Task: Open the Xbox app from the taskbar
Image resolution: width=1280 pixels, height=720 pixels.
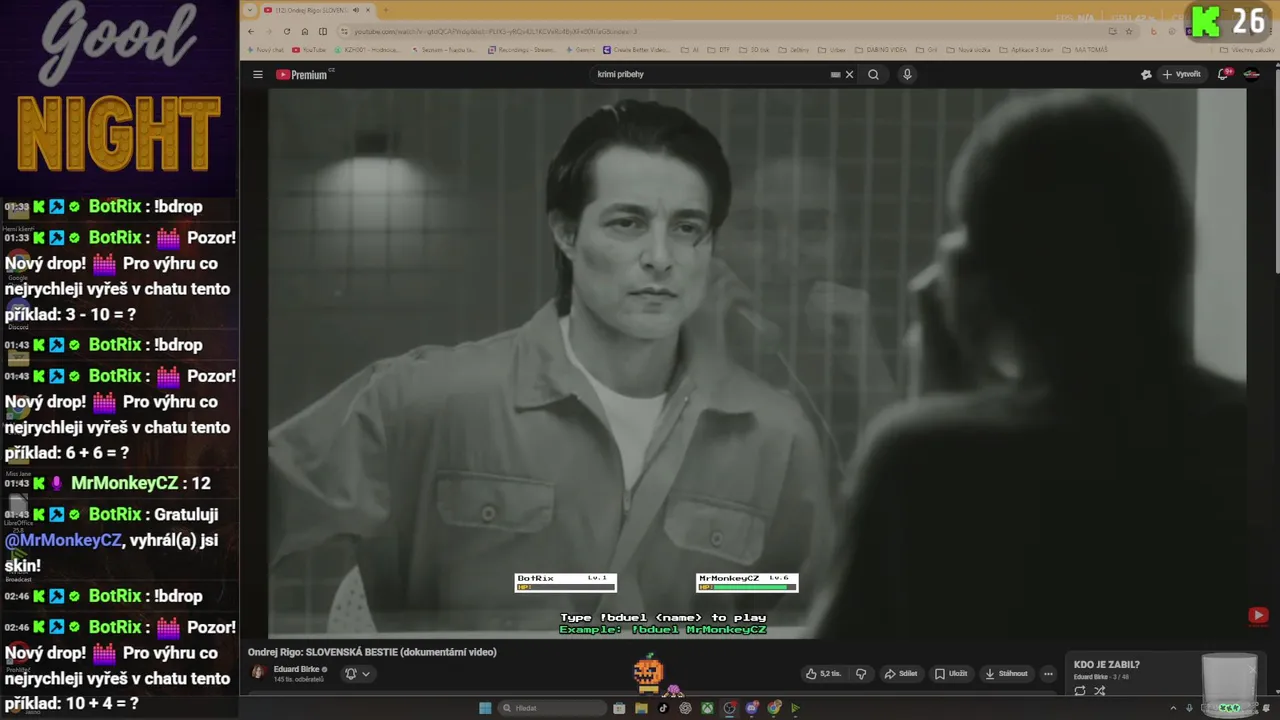Action: tap(707, 708)
